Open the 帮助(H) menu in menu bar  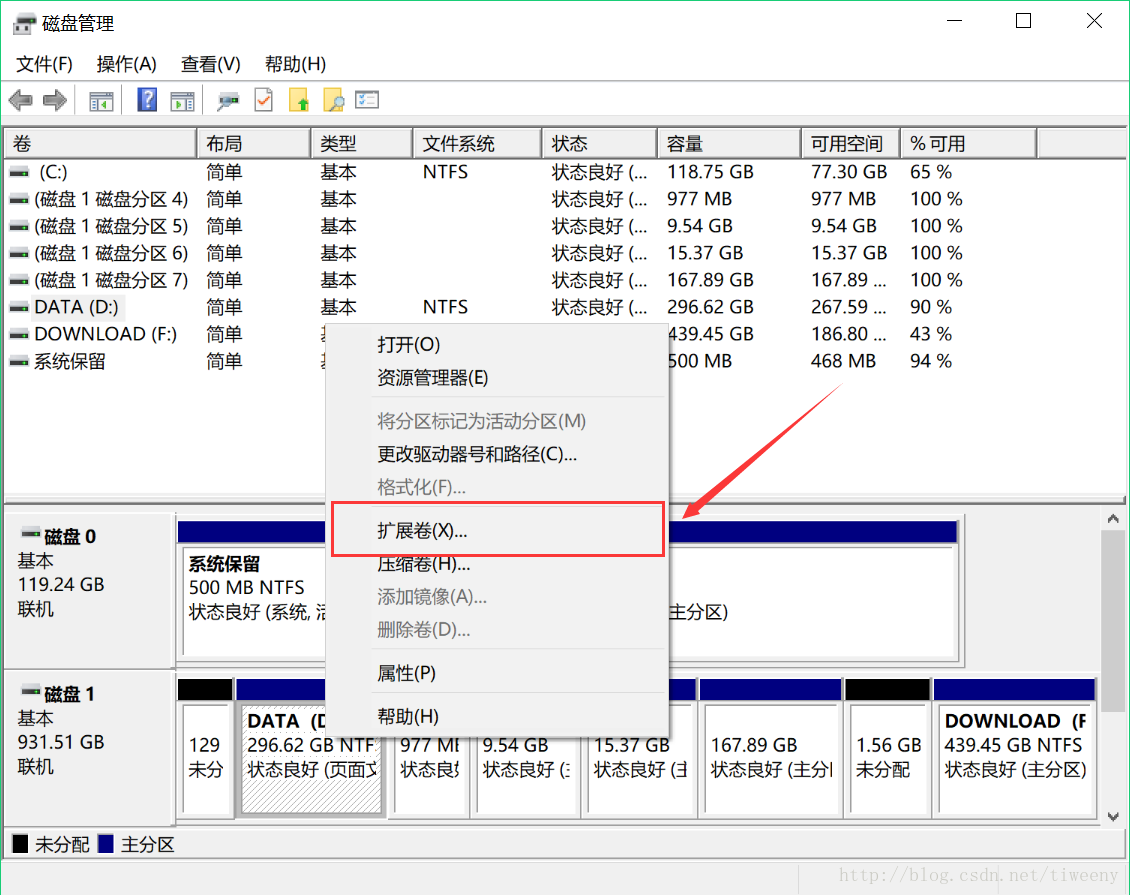click(x=295, y=64)
